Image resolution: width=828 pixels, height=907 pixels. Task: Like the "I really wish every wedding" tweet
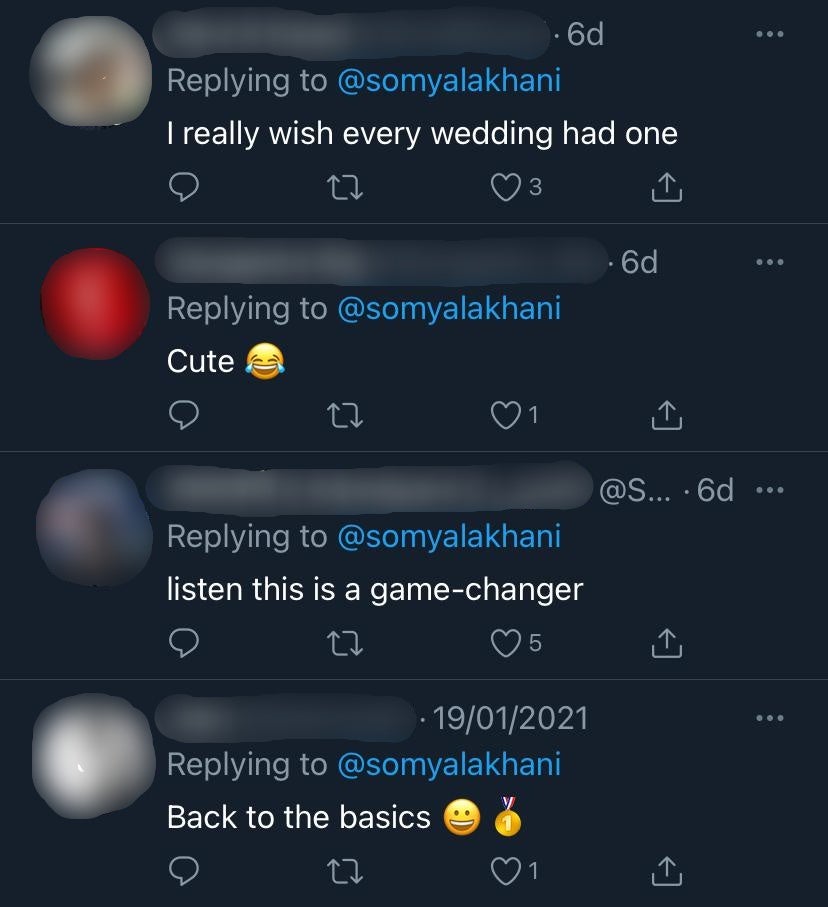tap(509, 187)
